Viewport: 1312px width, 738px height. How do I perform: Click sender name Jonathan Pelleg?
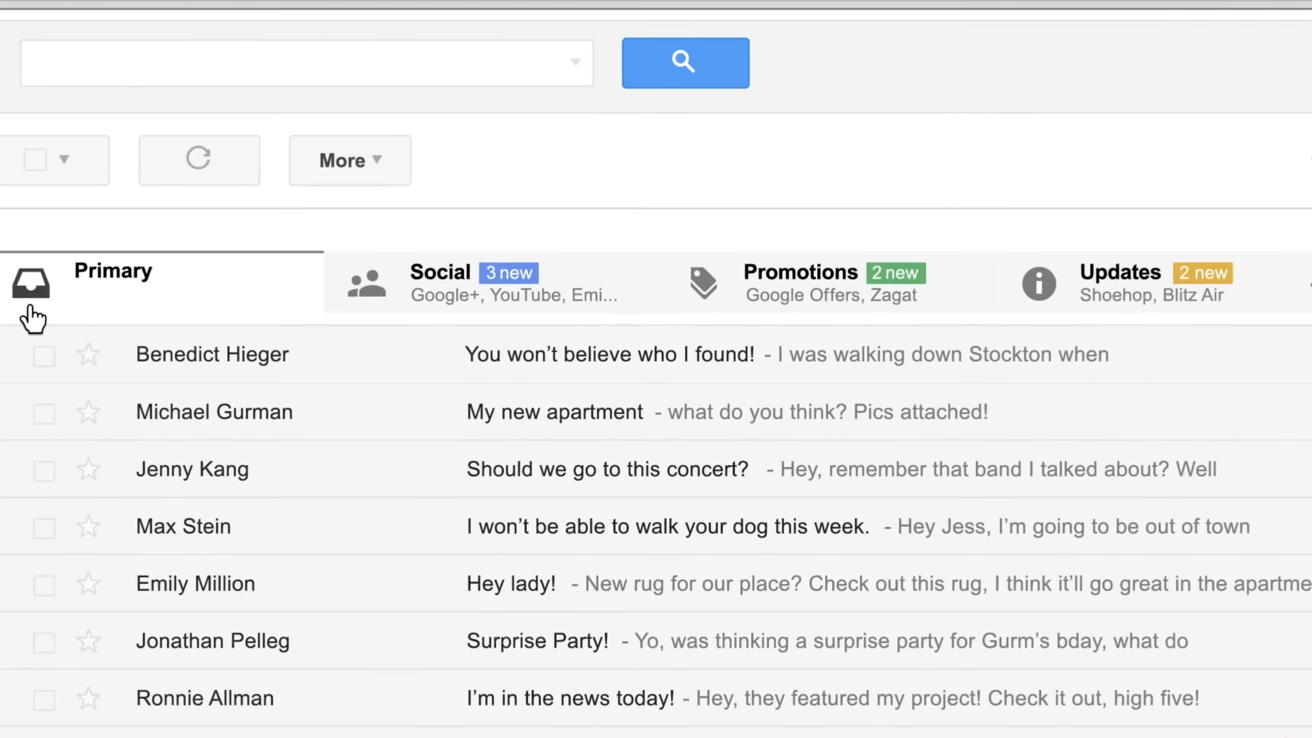(x=213, y=641)
